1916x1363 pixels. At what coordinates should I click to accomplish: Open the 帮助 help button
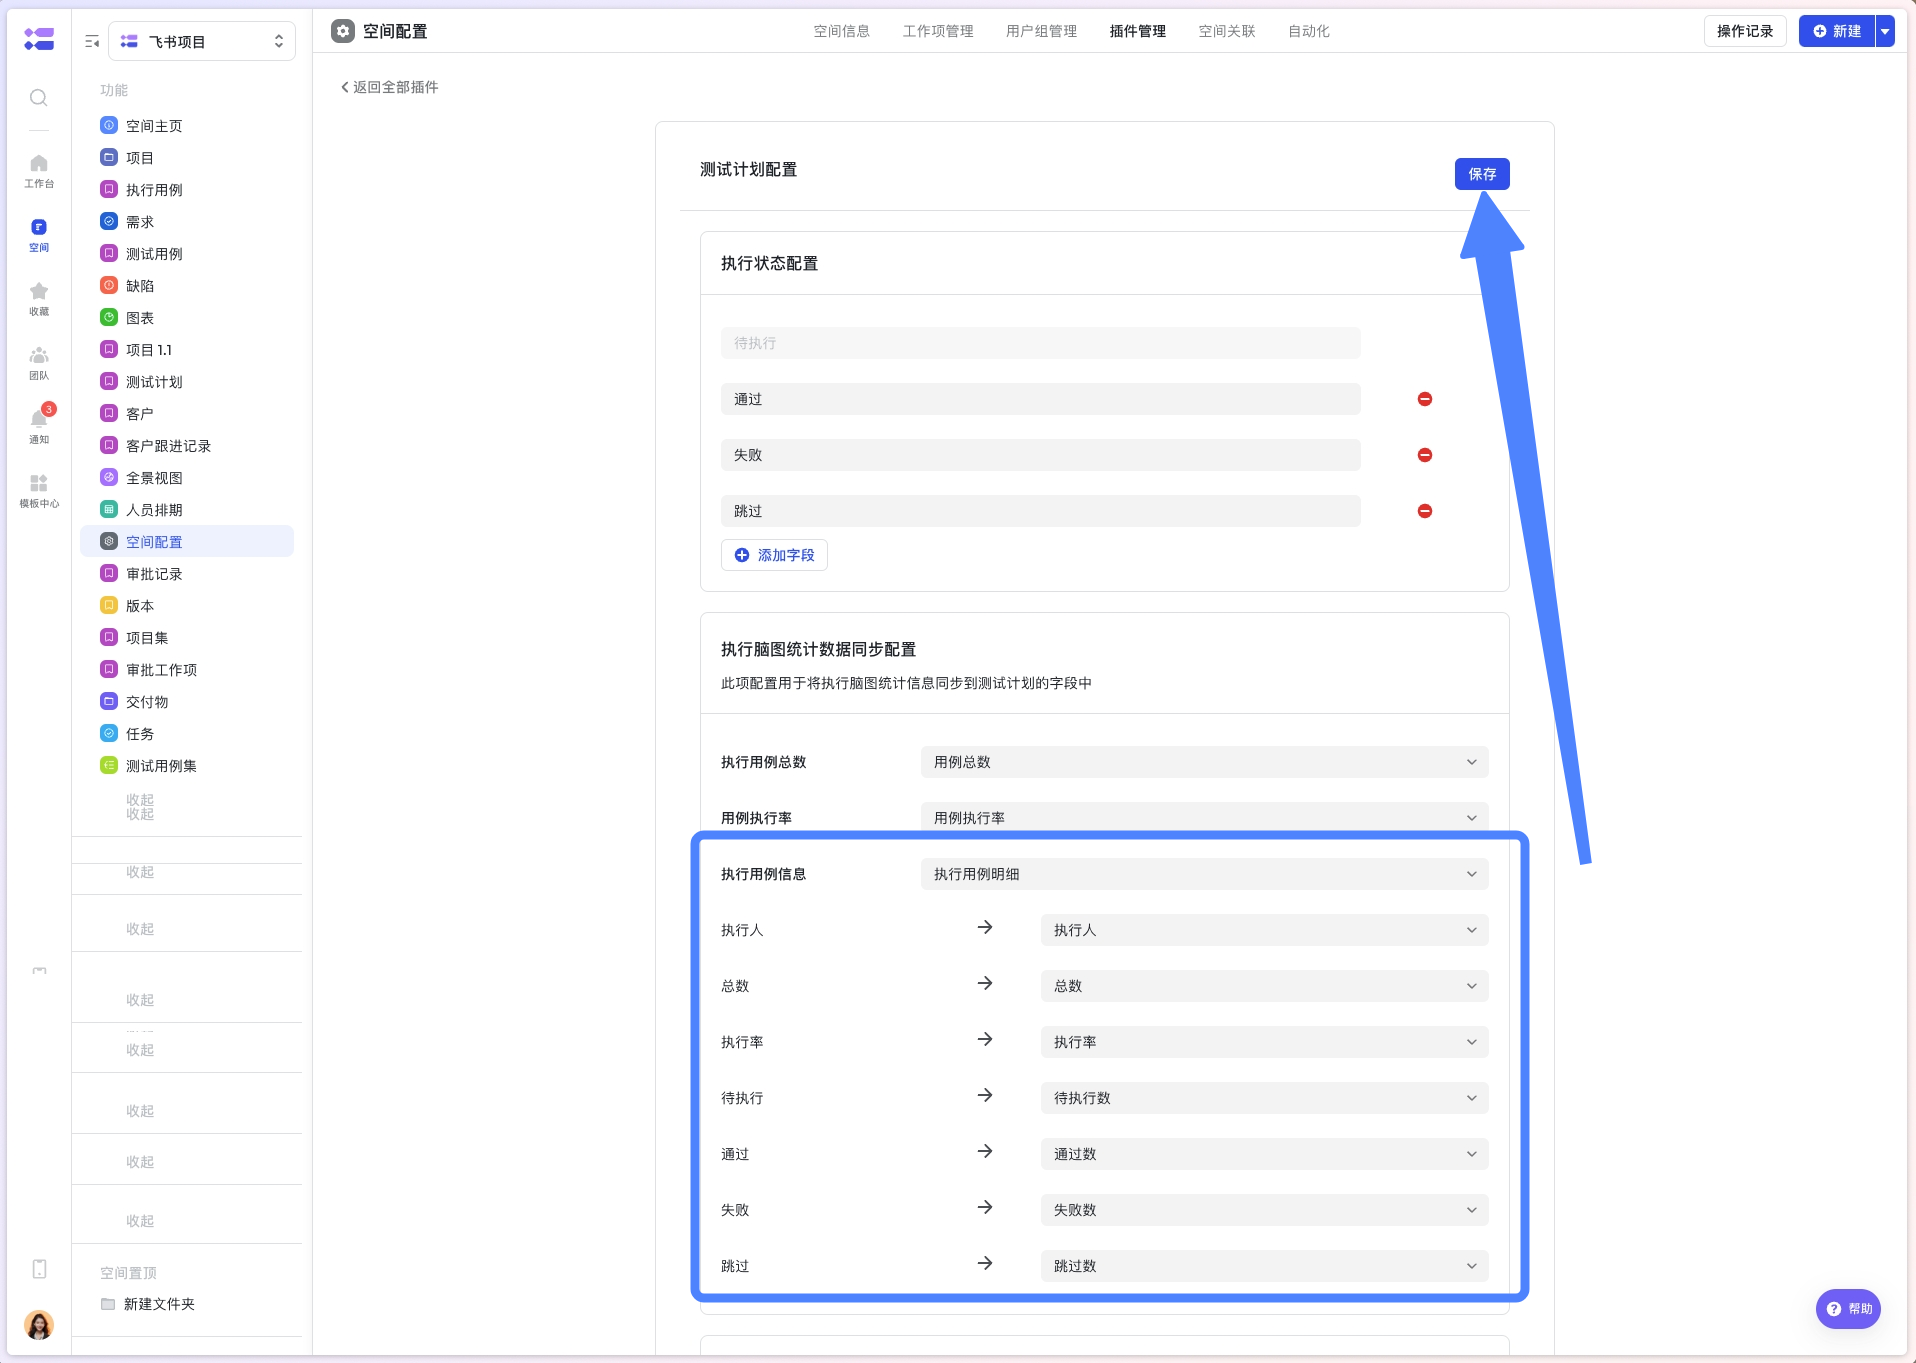(1848, 1309)
